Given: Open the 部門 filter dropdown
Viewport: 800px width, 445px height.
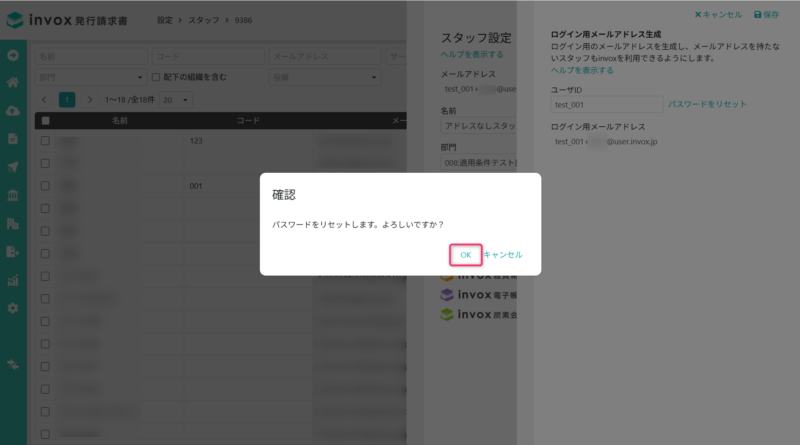Looking at the screenshot, I should click(91, 77).
